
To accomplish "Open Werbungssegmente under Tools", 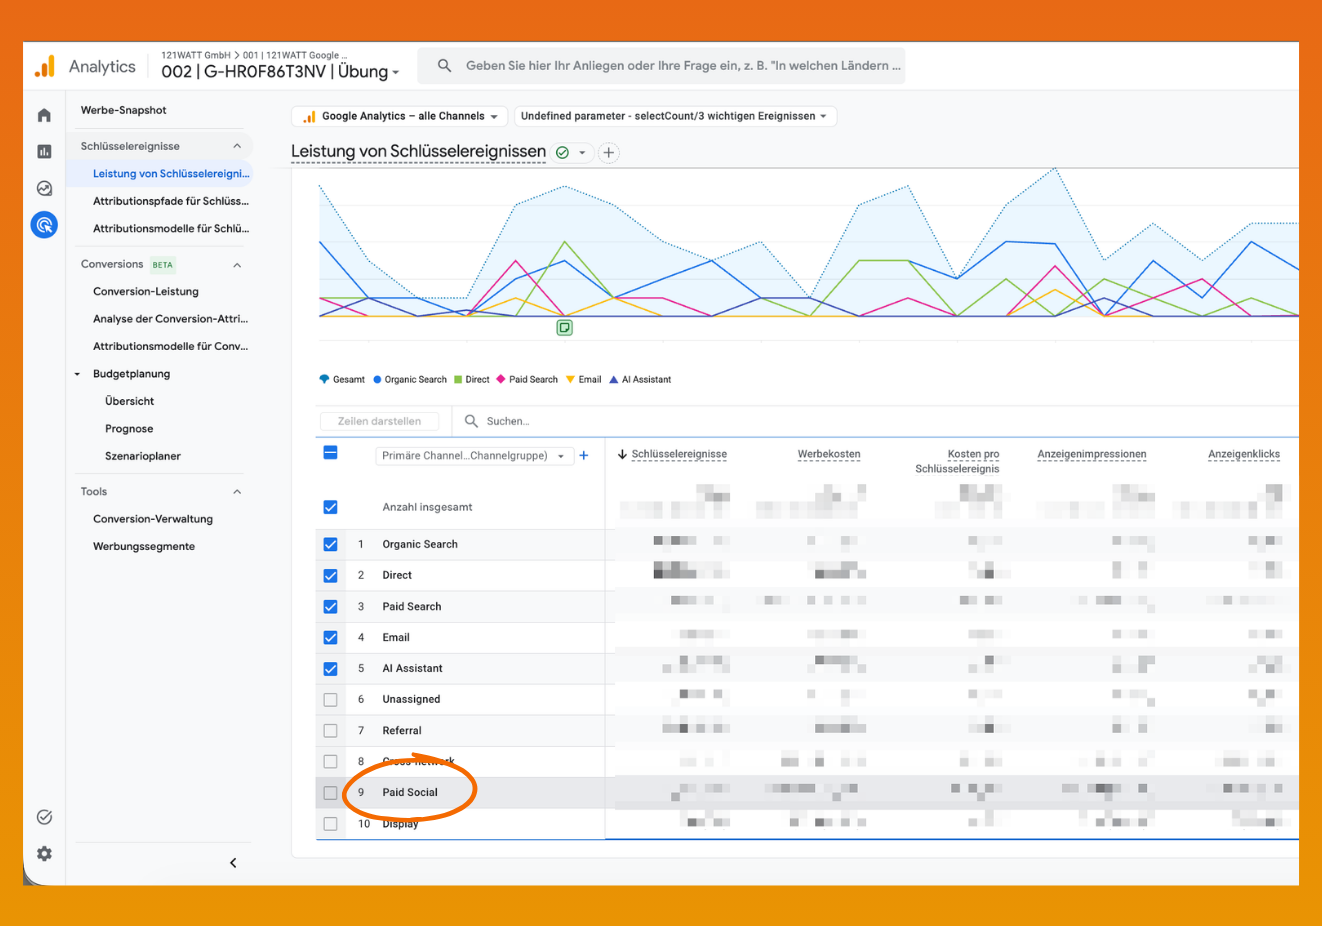I will coord(144,547).
